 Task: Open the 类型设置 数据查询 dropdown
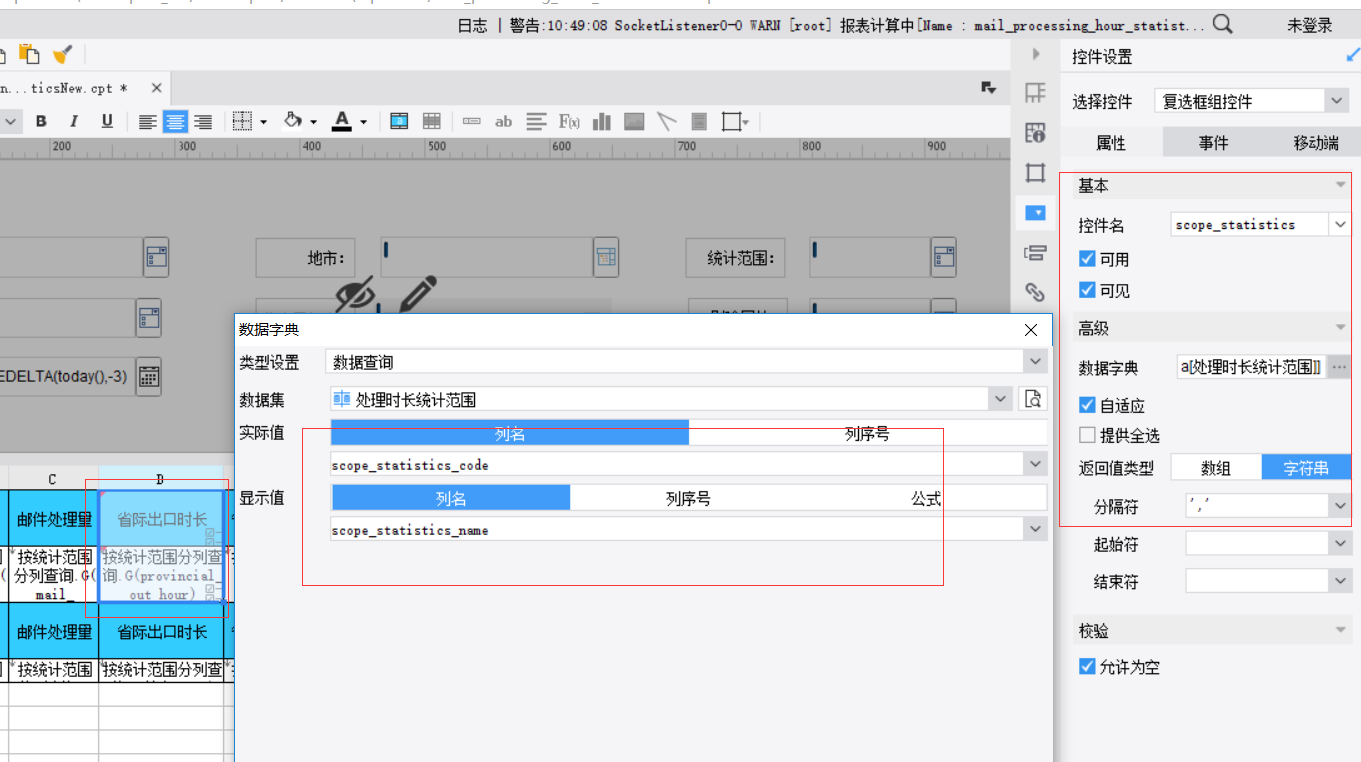pyautogui.click(x=1036, y=361)
